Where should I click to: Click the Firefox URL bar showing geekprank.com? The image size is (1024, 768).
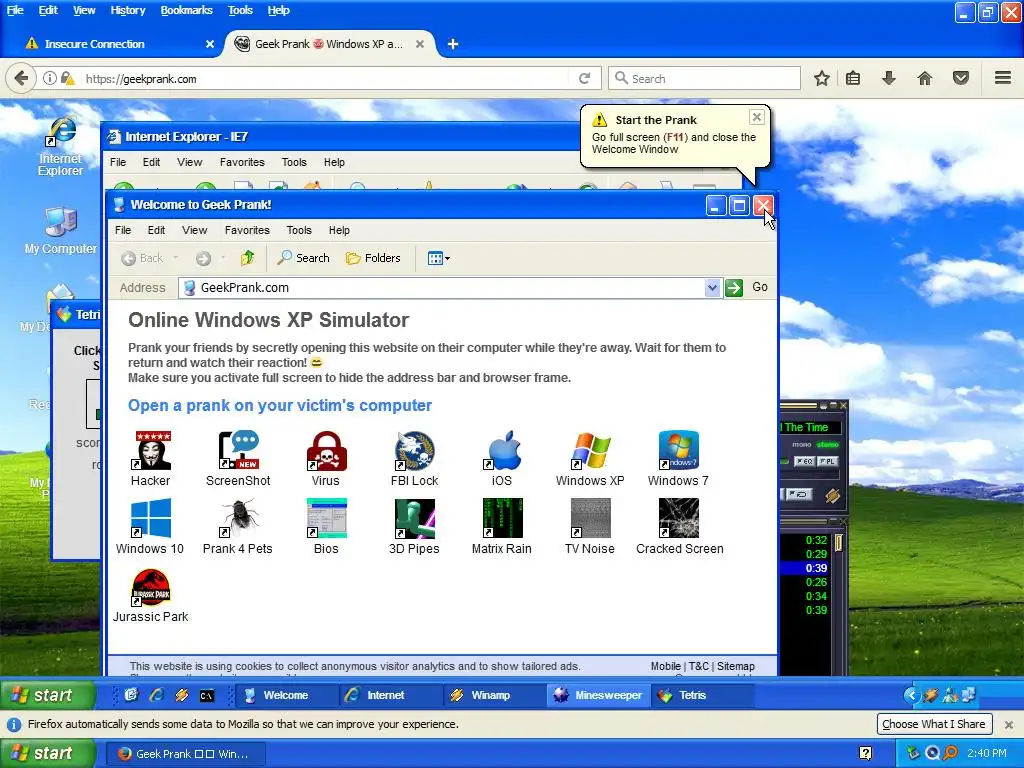coord(325,78)
